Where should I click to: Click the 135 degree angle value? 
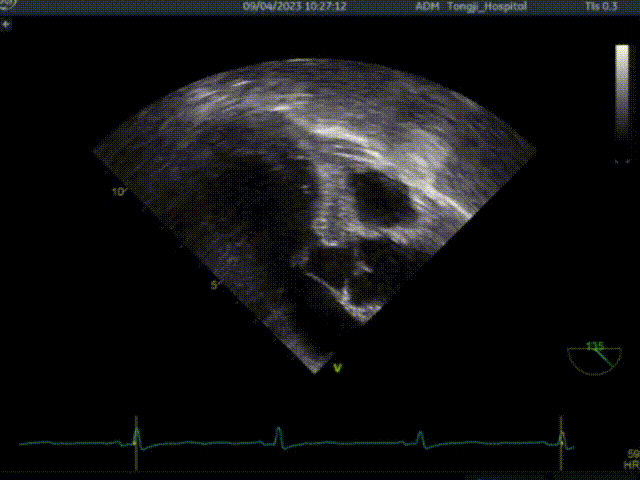pyautogui.click(x=595, y=346)
